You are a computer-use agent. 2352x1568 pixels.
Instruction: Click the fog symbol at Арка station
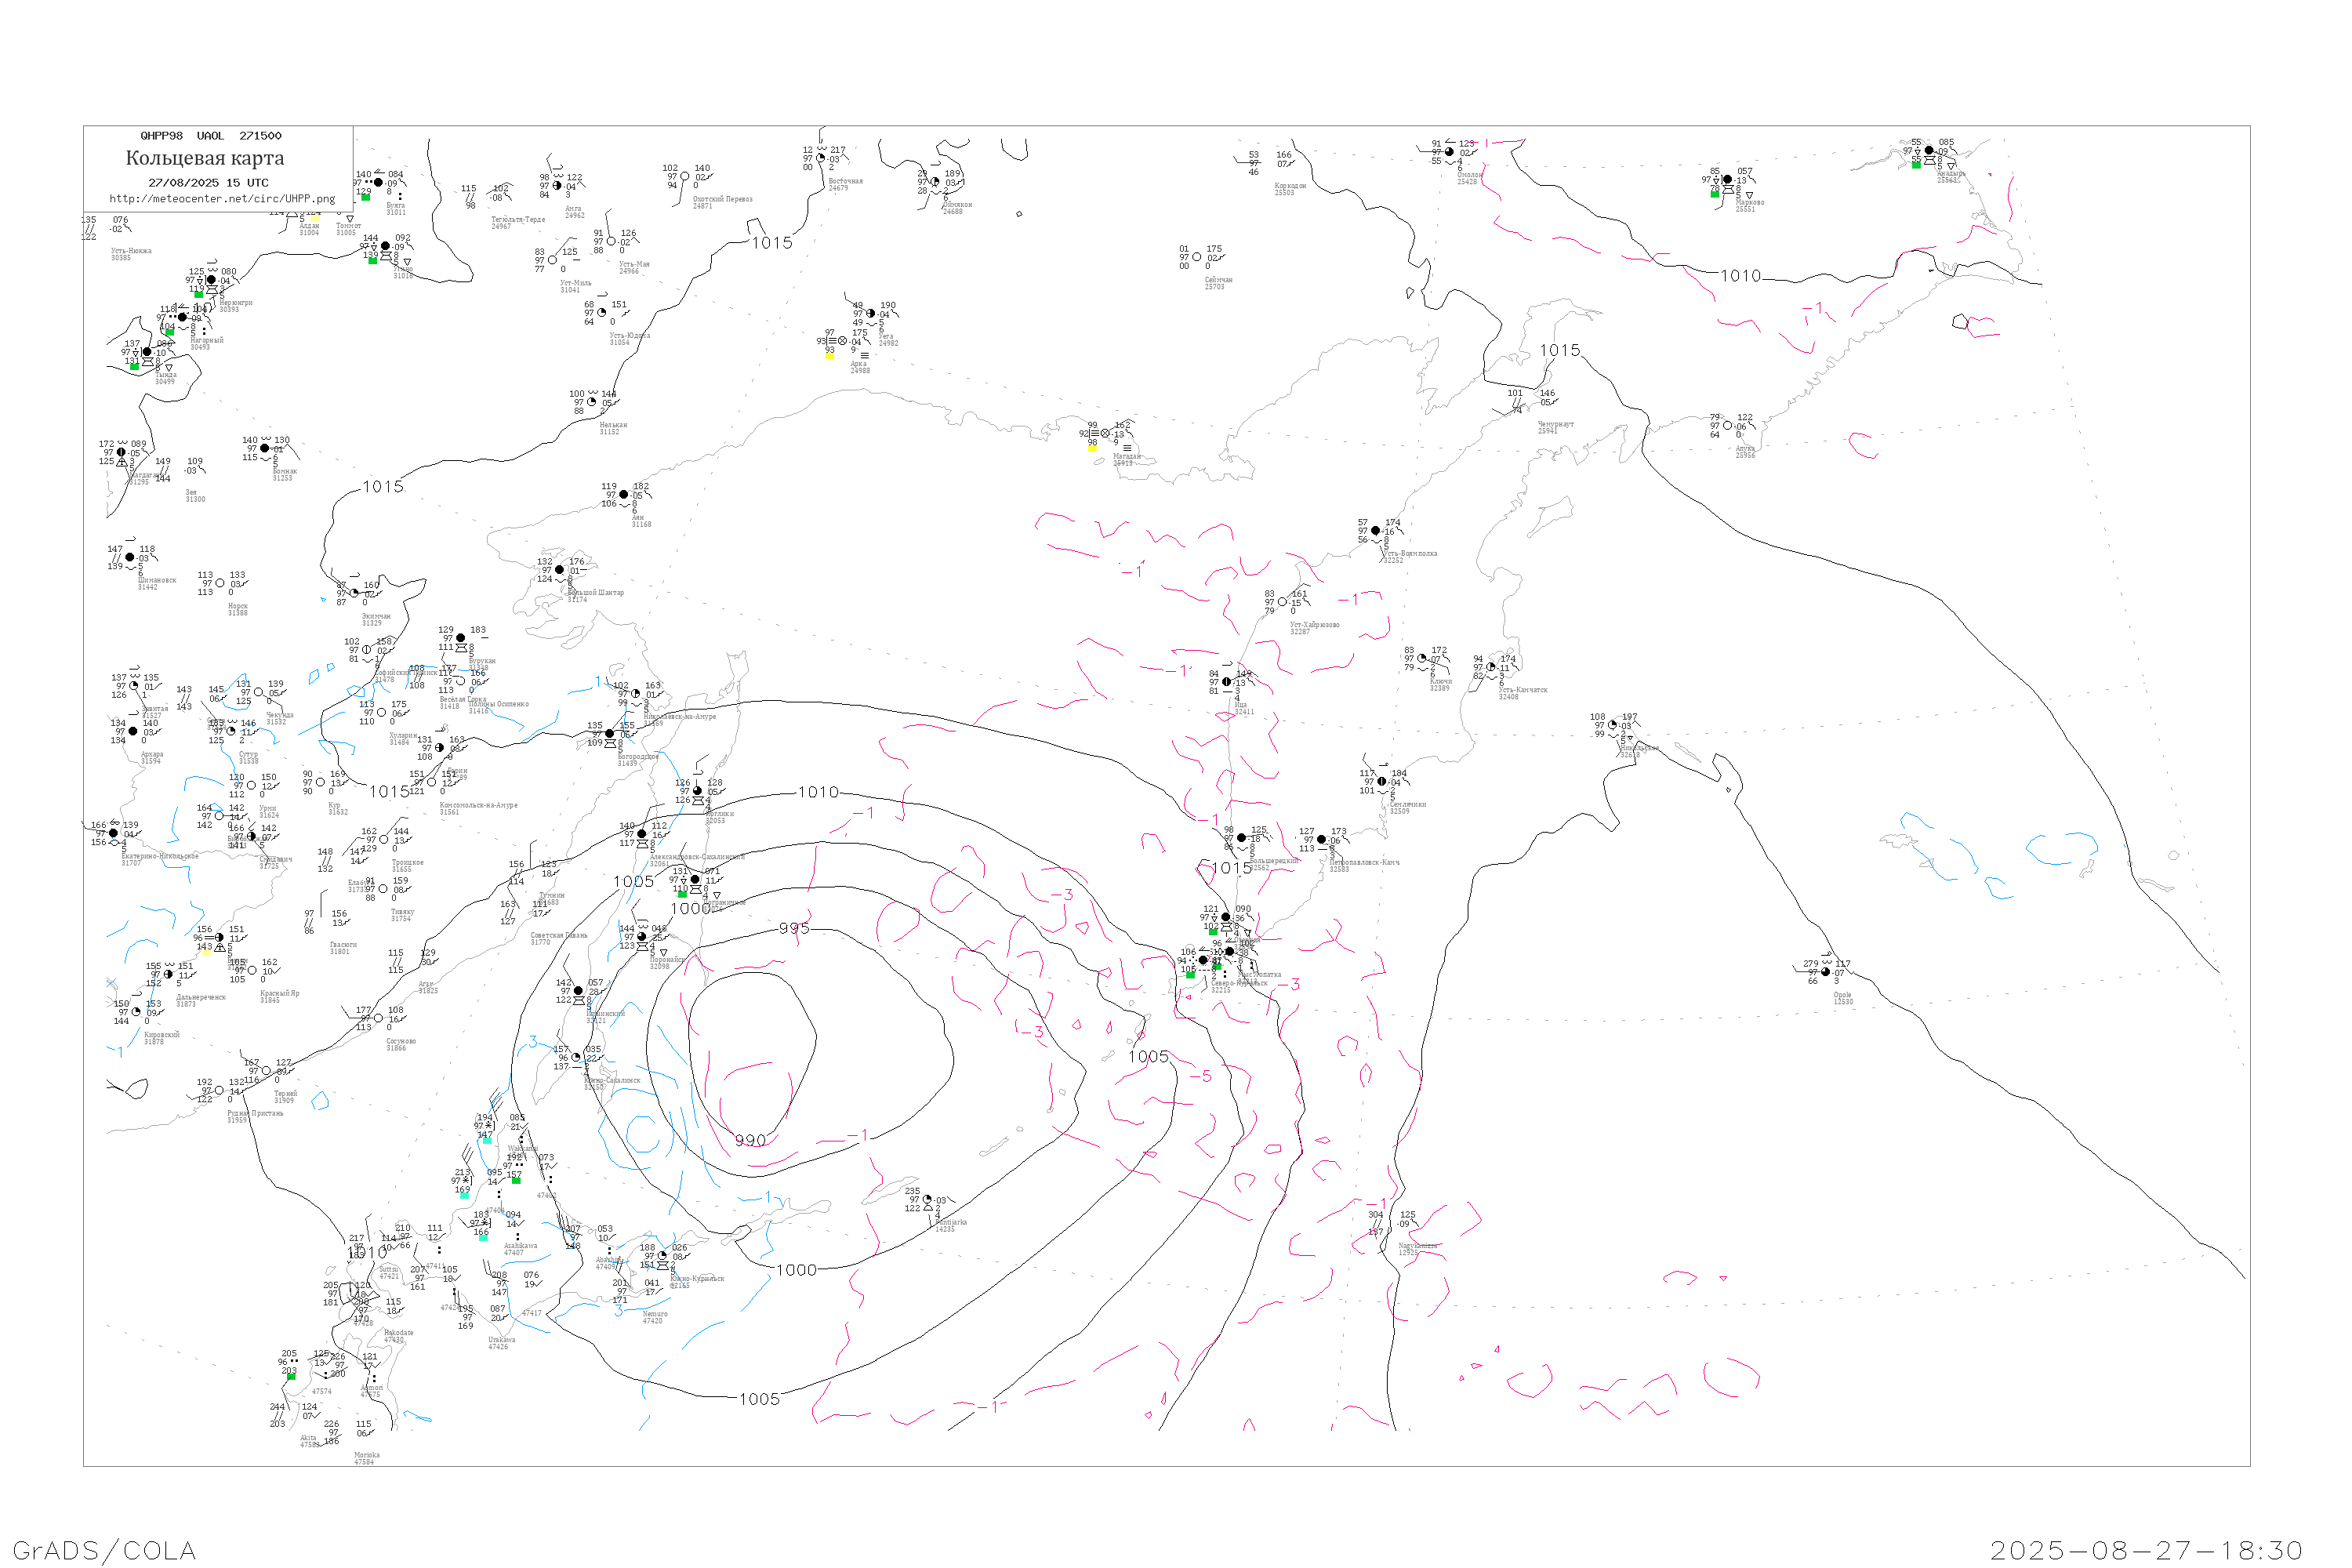(864, 355)
